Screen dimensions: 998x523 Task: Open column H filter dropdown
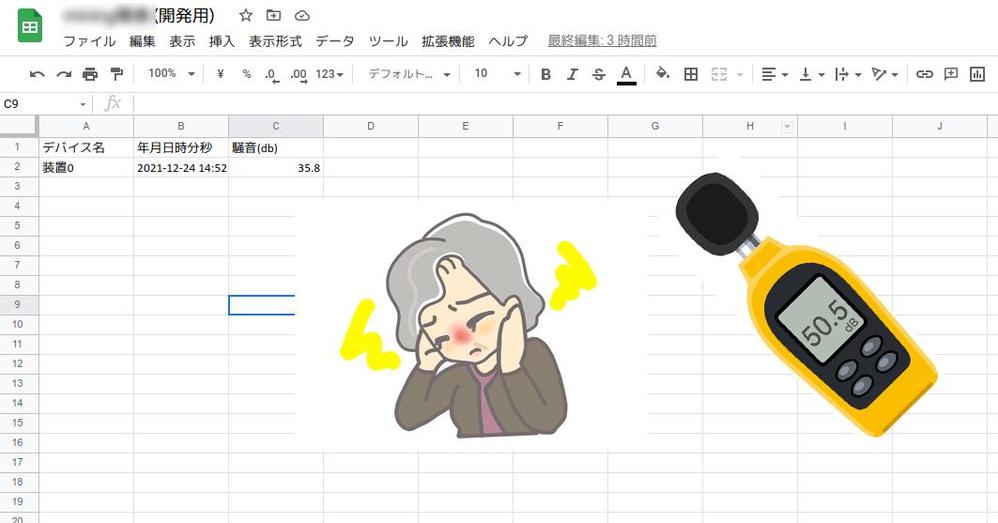click(x=787, y=127)
